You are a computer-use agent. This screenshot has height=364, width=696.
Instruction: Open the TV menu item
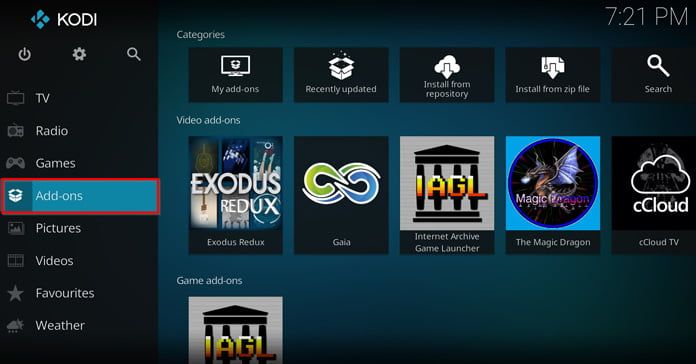click(80, 98)
